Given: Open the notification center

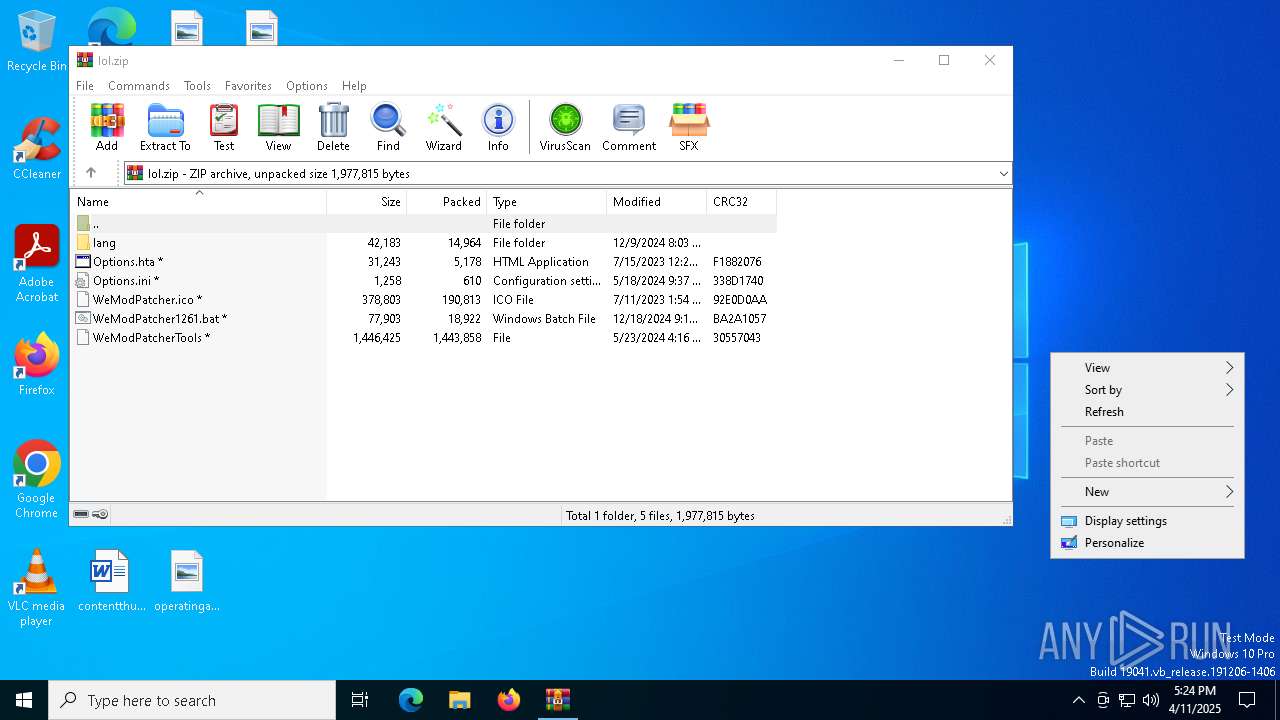Looking at the screenshot, I should click(x=1247, y=700).
